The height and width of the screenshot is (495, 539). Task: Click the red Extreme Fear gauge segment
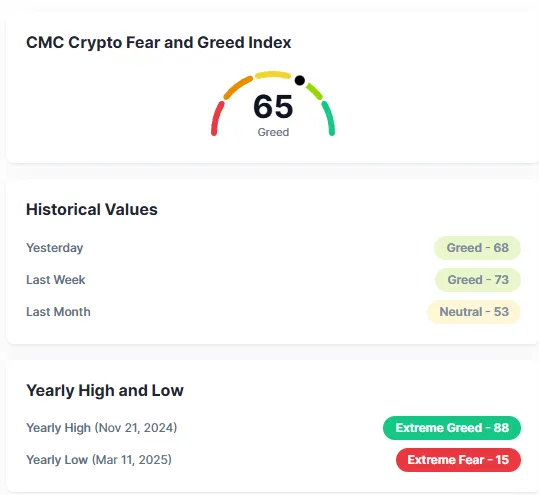(217, 119)
